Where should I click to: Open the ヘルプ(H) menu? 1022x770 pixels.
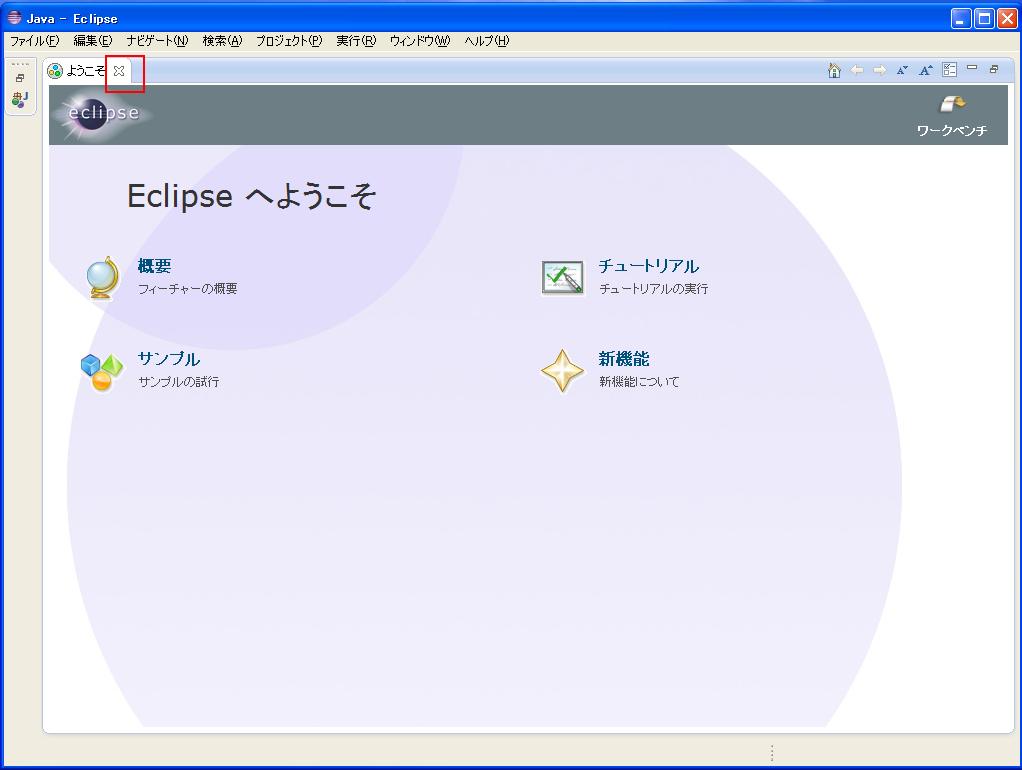point(487,41)
